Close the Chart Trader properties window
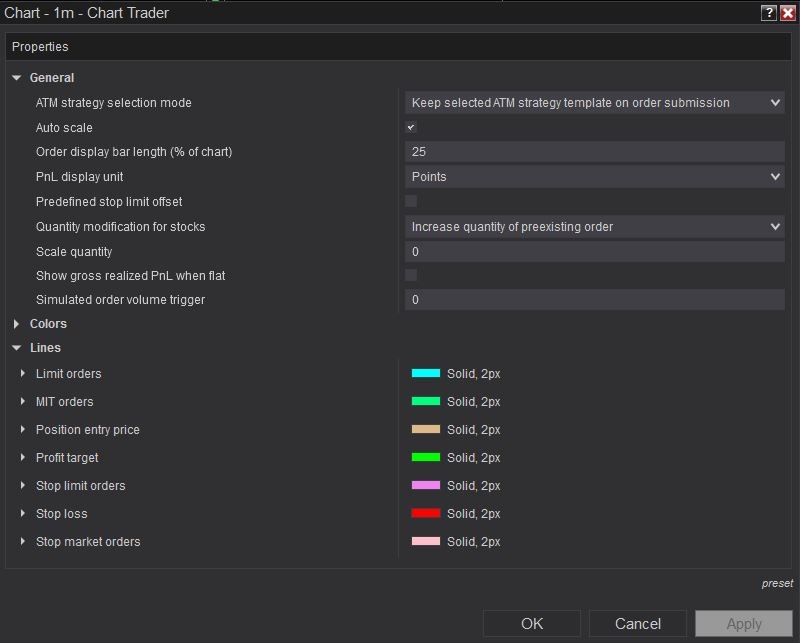Screen dimensions: 800x643 pyautogui.click(x=788, y=13)
